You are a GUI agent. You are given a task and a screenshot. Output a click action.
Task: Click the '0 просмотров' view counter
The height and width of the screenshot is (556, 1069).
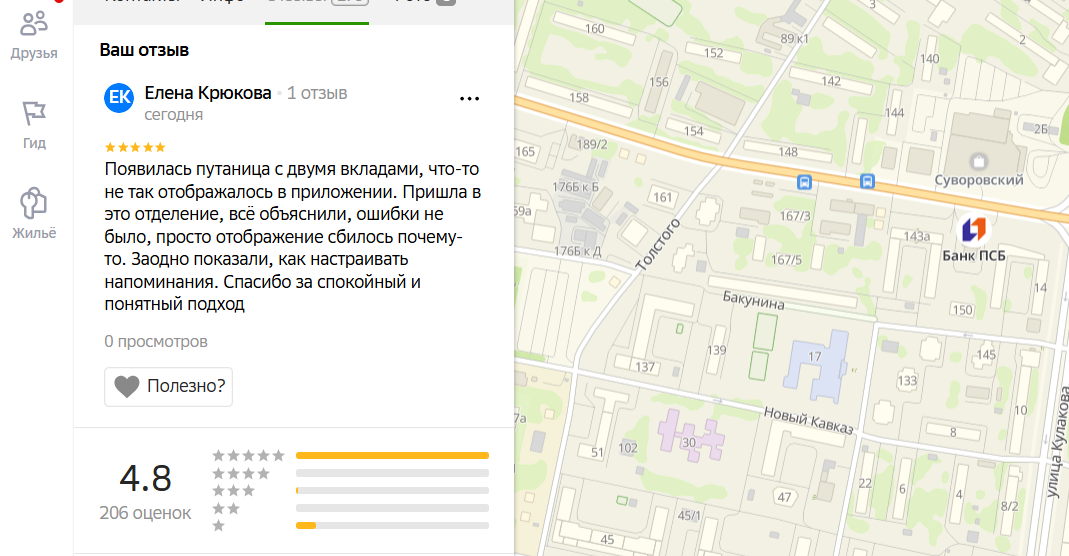tap(156, 341)
